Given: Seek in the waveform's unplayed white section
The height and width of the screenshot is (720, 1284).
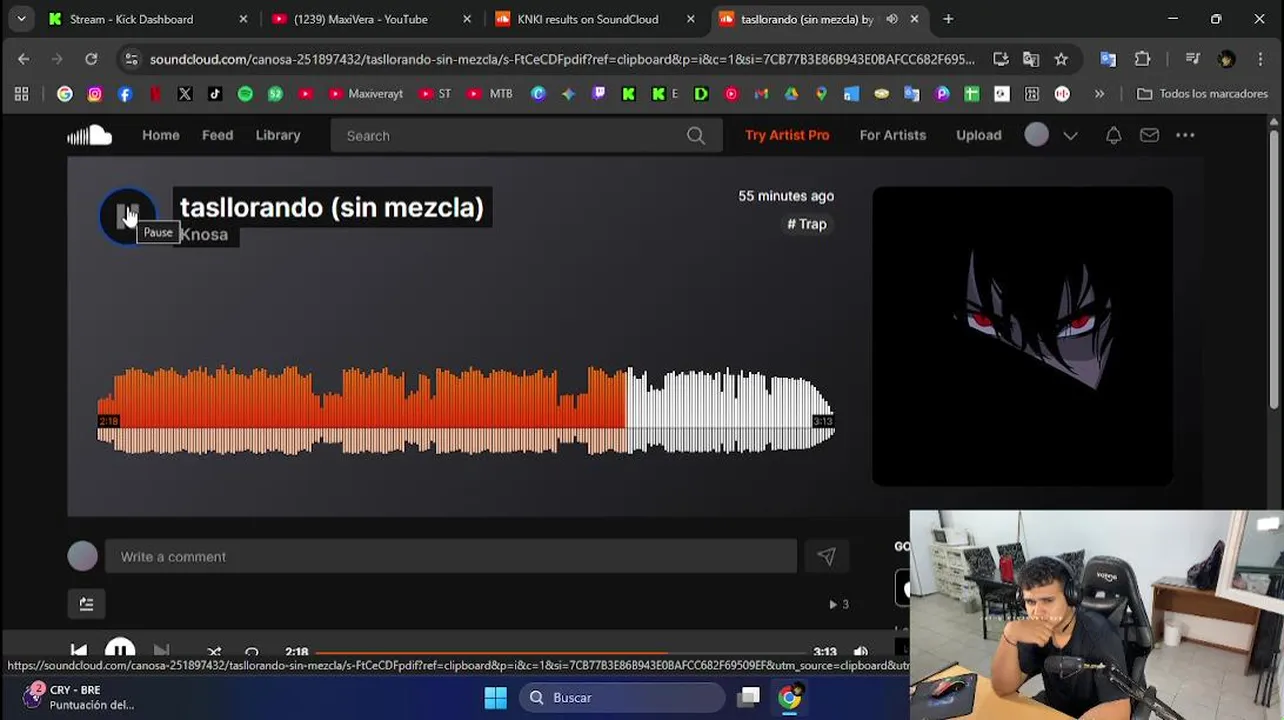Looking at the screenshot, I should tap(730, 410).
